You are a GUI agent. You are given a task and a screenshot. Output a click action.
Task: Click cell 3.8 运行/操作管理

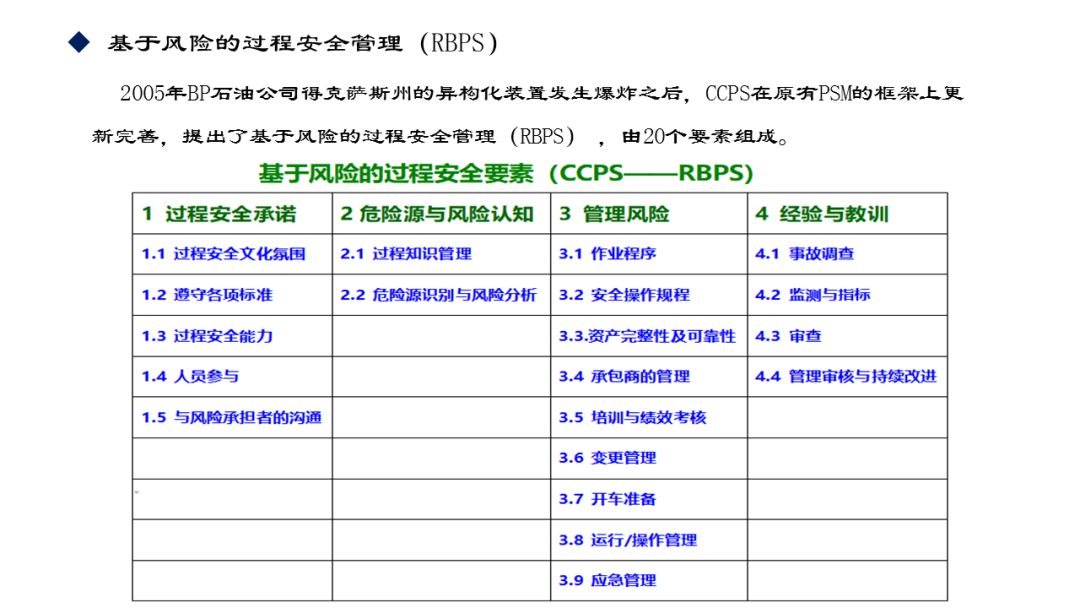click(649, 540)
